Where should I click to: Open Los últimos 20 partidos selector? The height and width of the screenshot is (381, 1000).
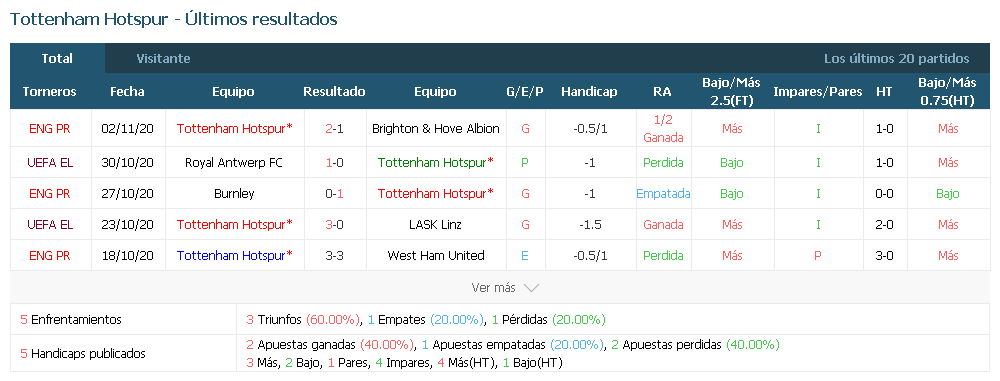click(897, 59)
